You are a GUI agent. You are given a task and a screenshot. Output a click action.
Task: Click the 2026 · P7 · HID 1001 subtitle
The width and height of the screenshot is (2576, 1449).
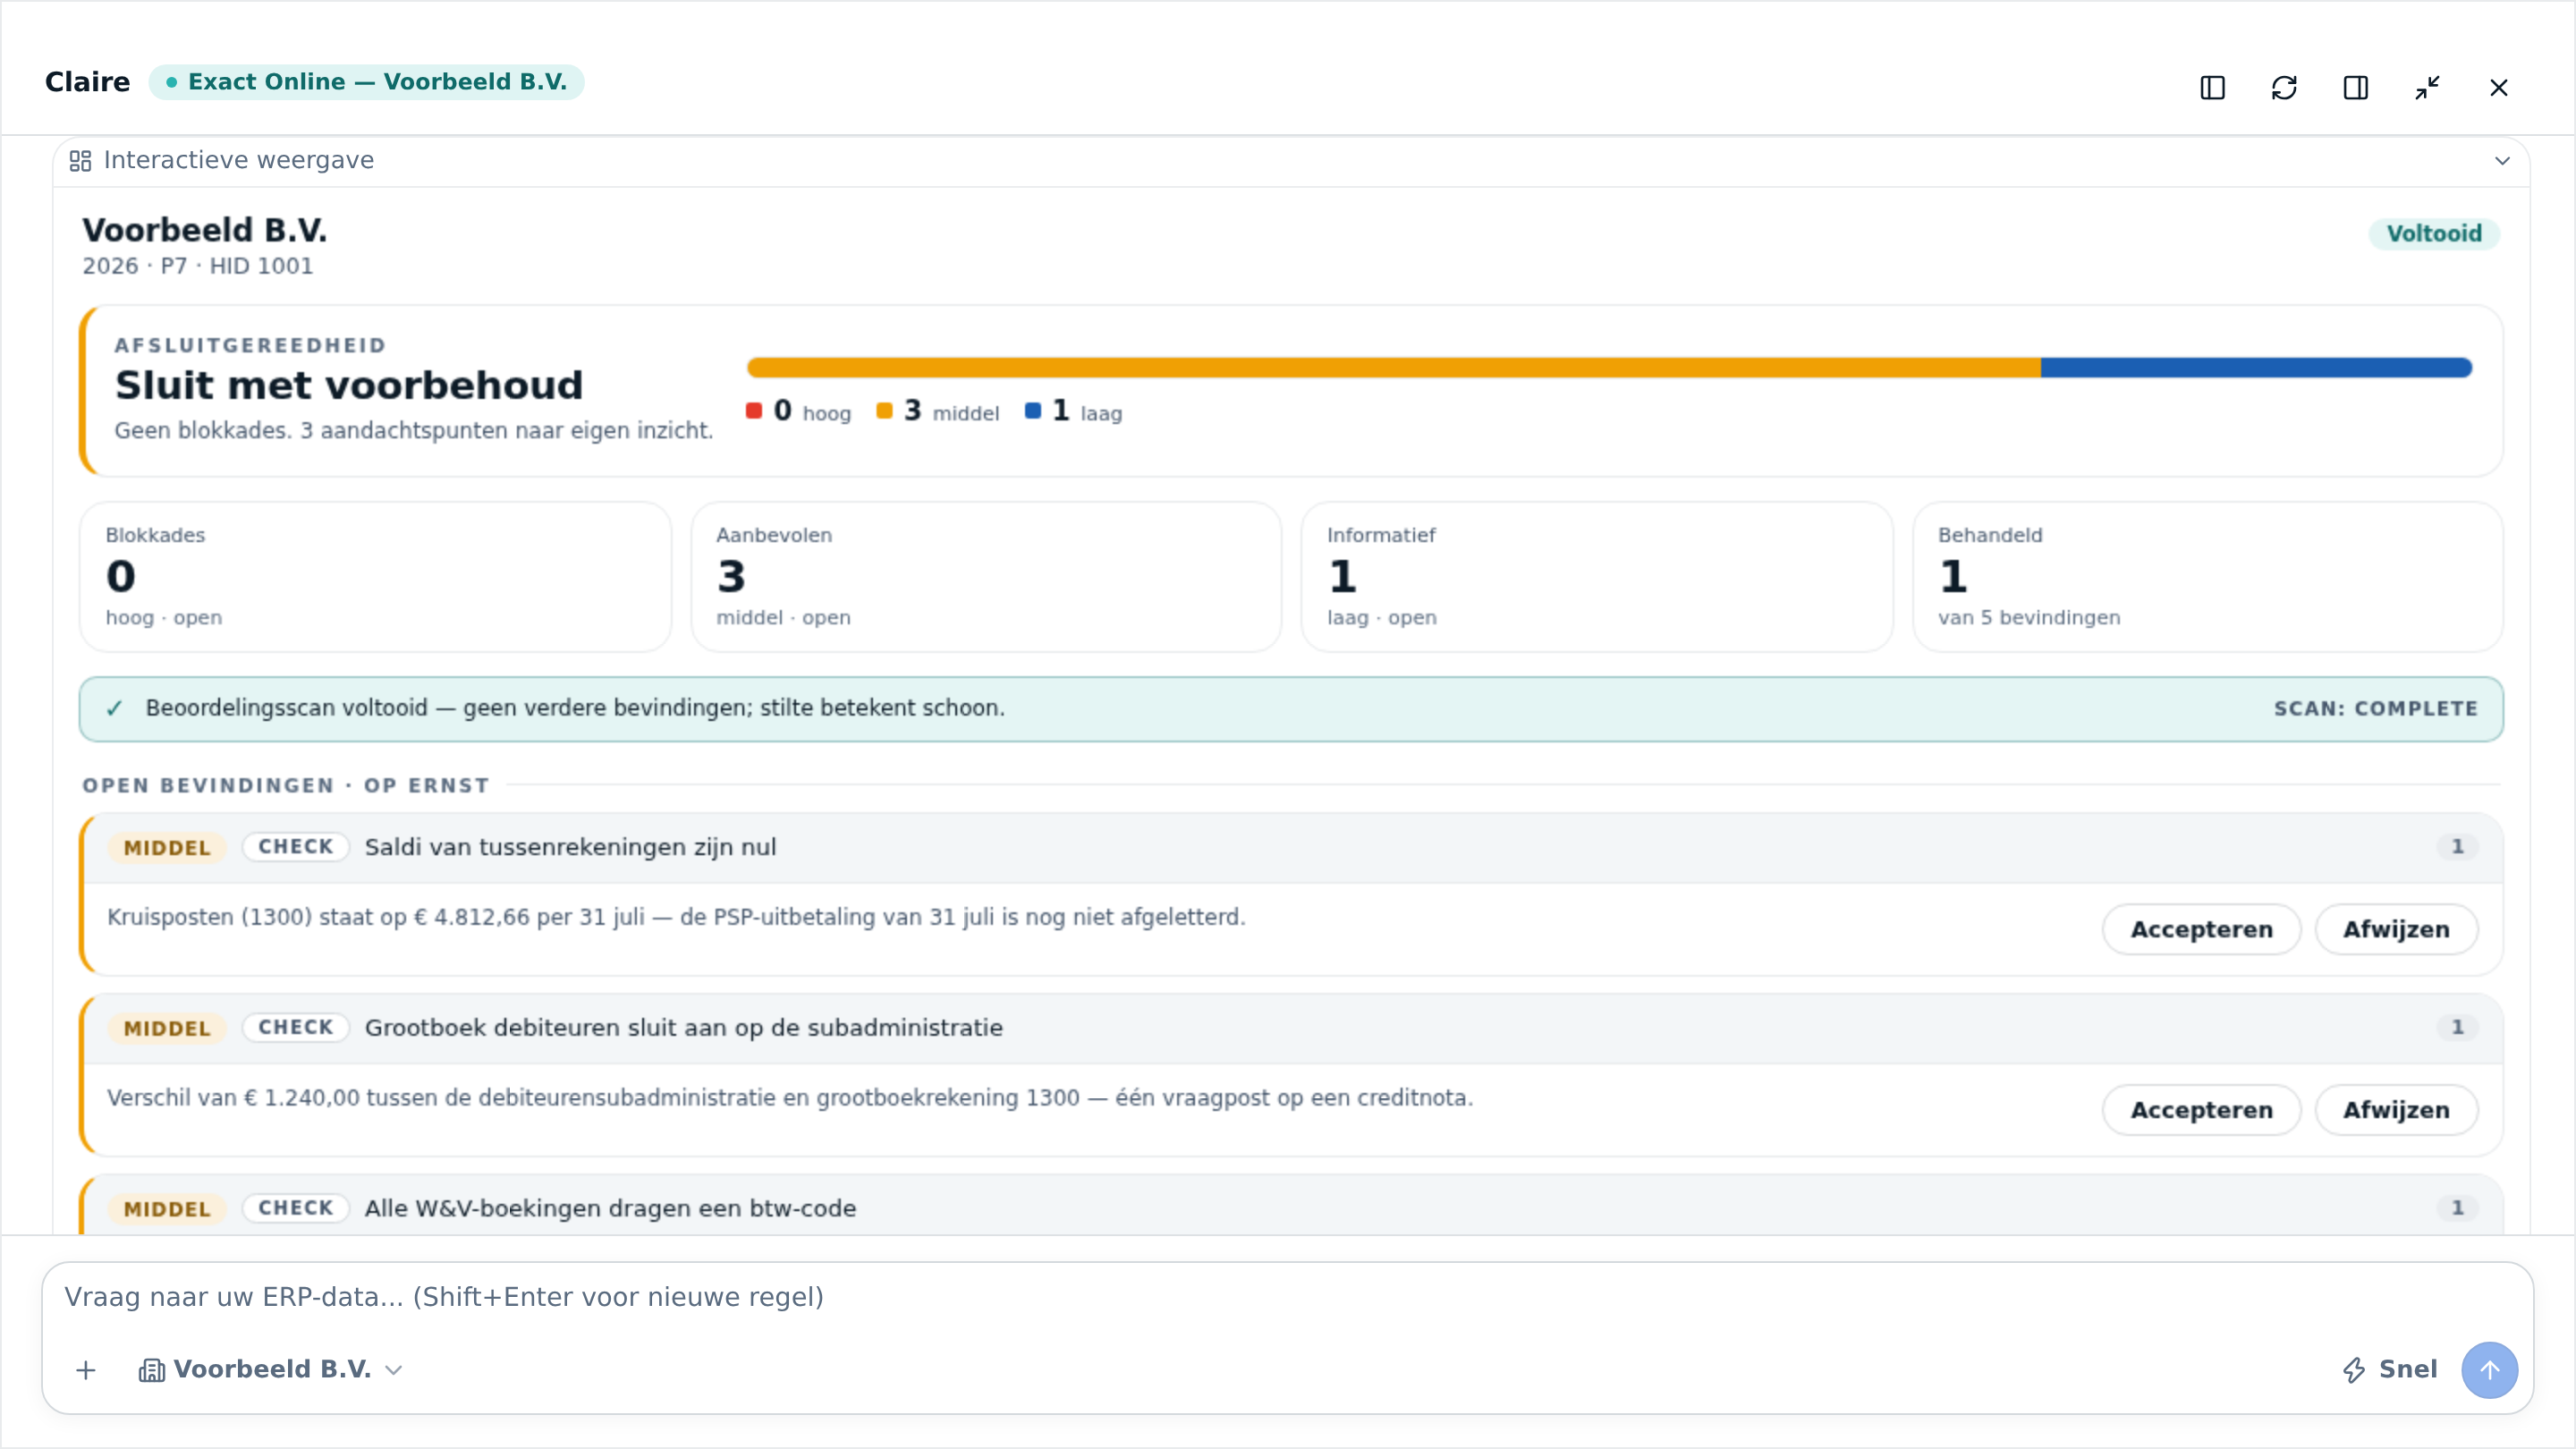click(197, 267)
